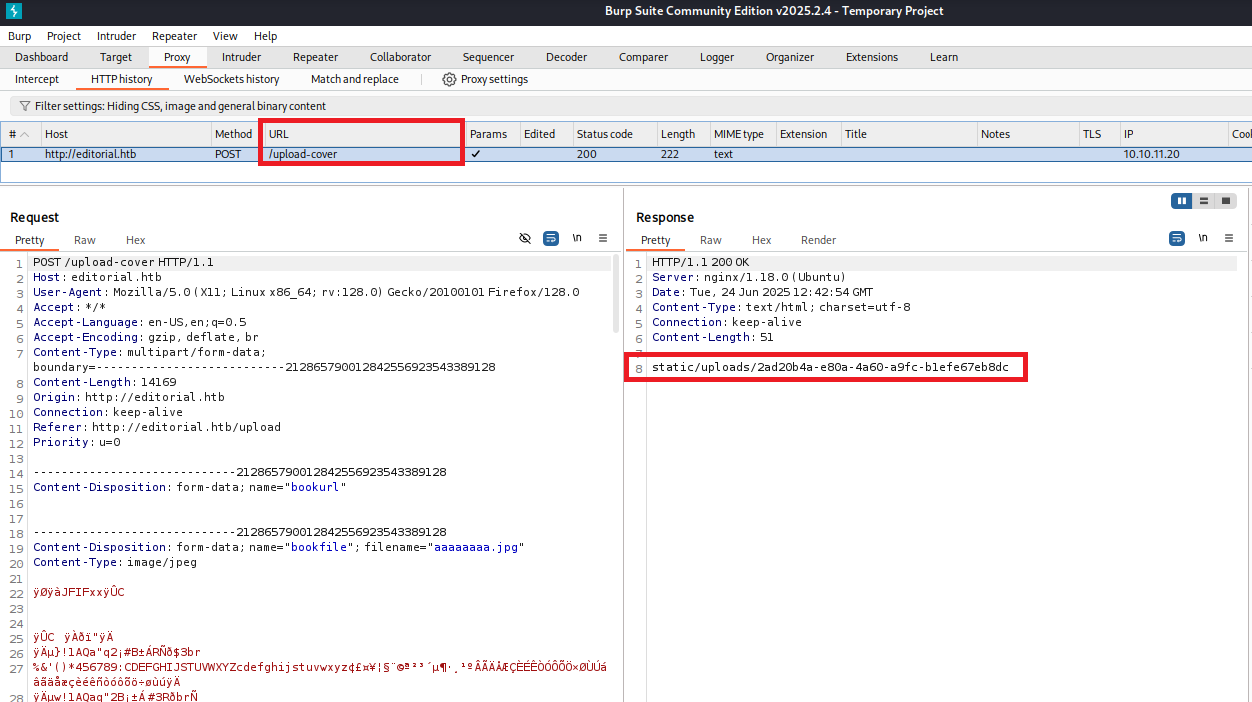The image size is (1252, 702).
Task: Open the Response panel hamburger menu
Action: [1229, 238]
